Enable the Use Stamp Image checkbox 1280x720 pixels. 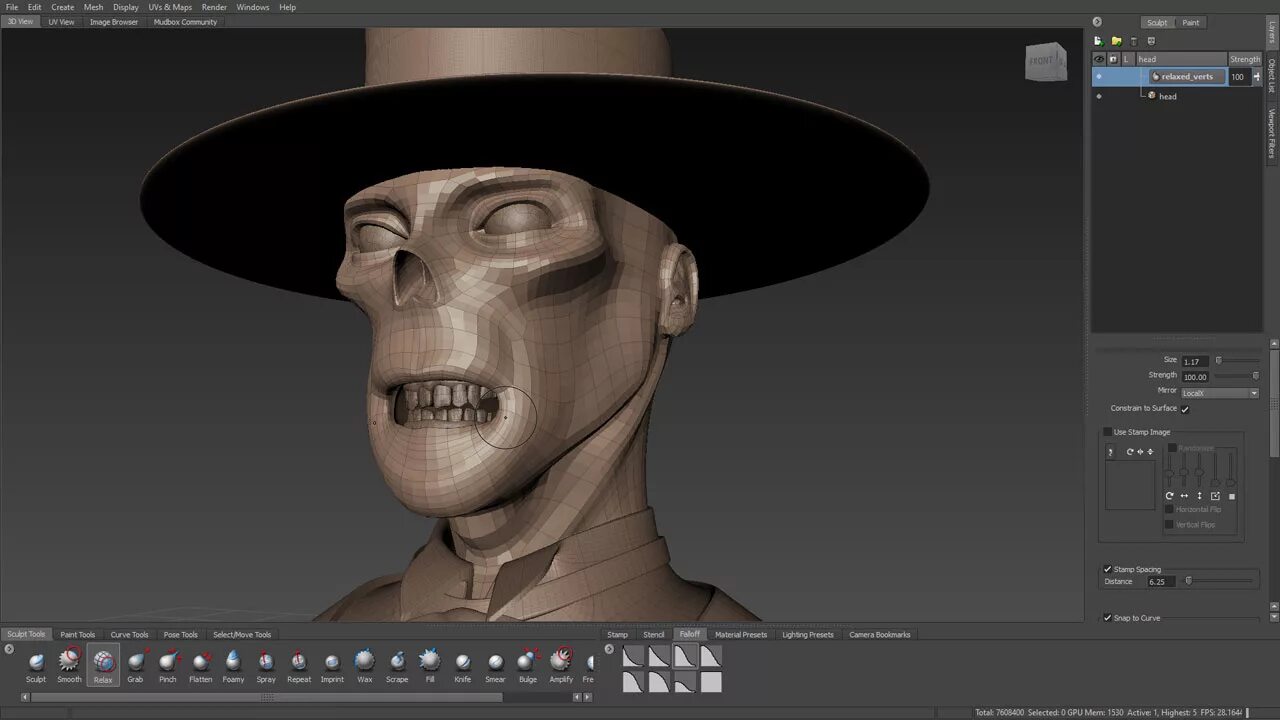(x=1107, y=432)
